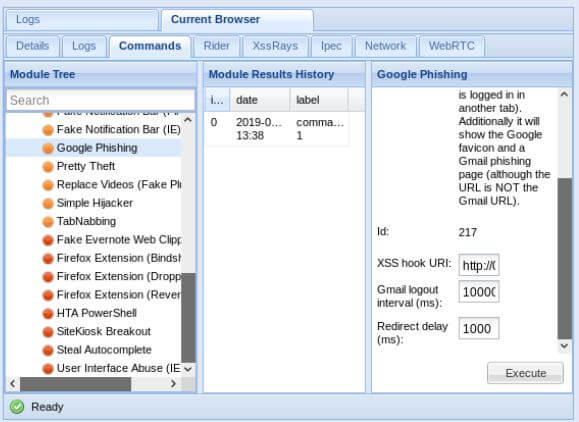Click the red icon beside HTA PowerShell
Screen dimensions: 579x422
point(48,313)
